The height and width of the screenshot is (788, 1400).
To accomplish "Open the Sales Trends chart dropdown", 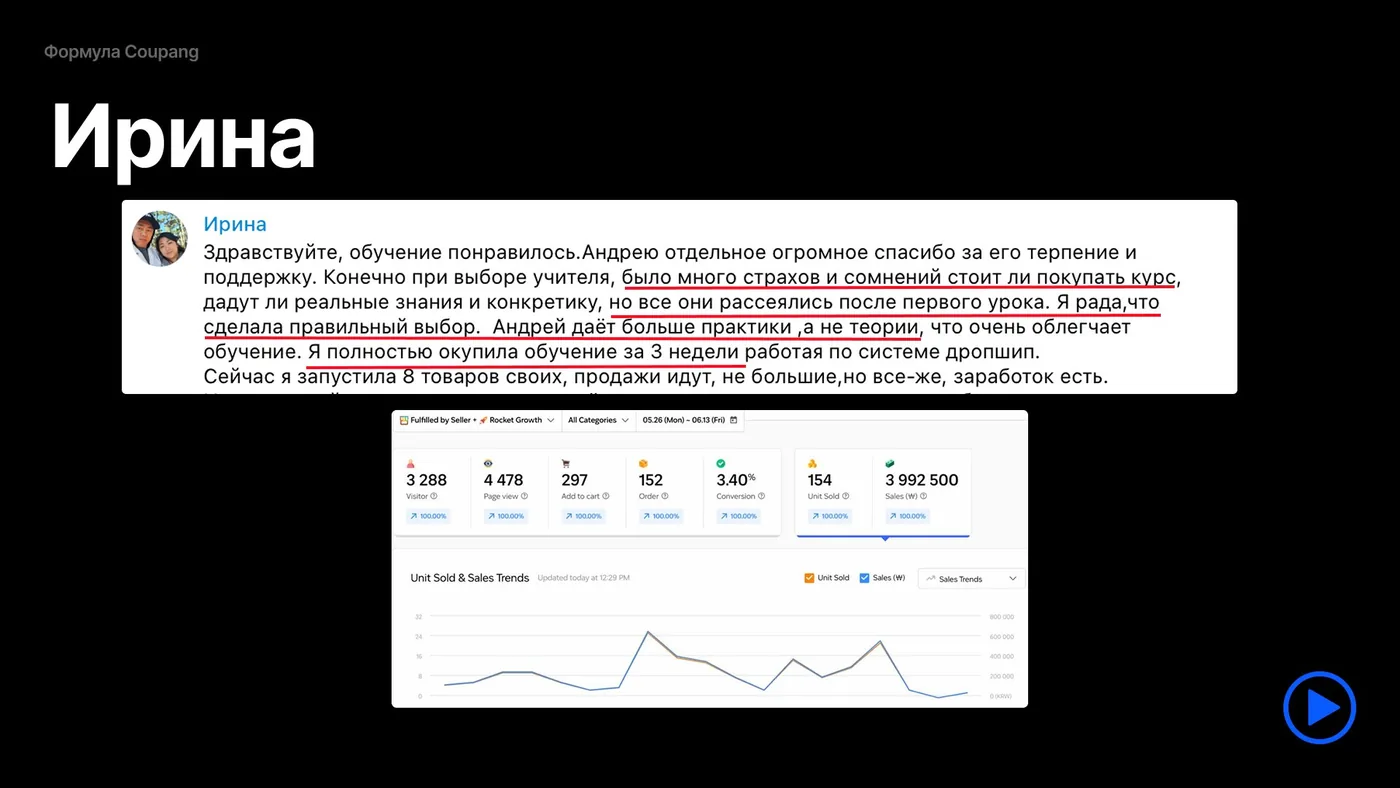I will tap(971, 579).
